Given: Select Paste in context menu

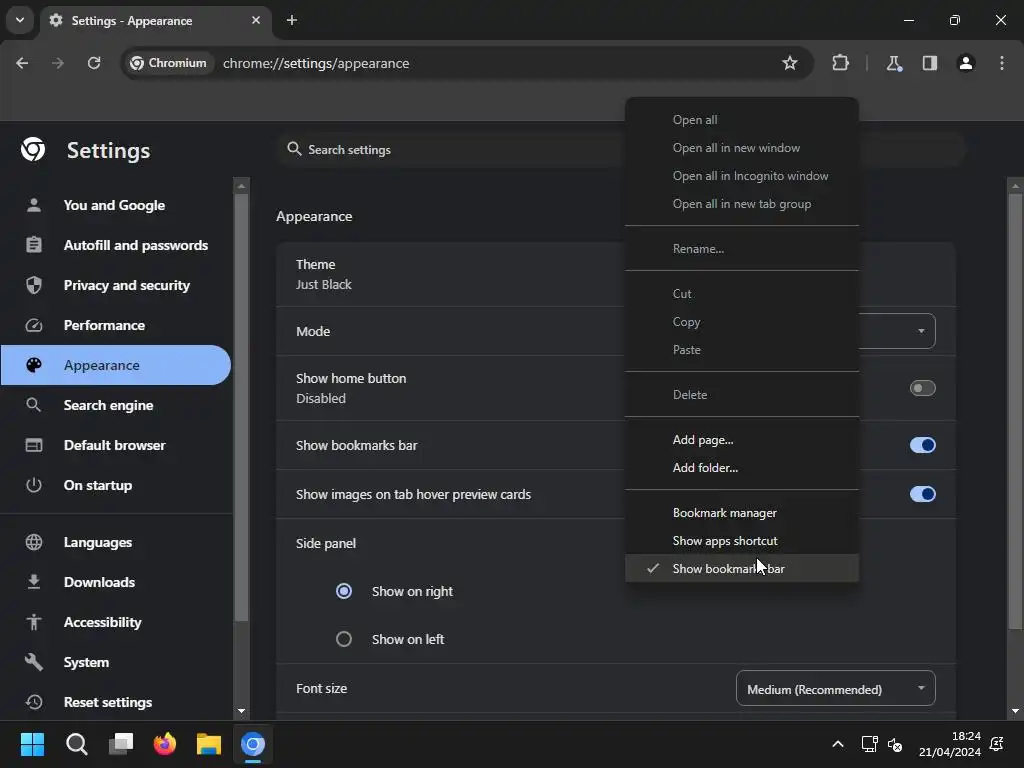Looking at the screenshot, I should 742,350.
